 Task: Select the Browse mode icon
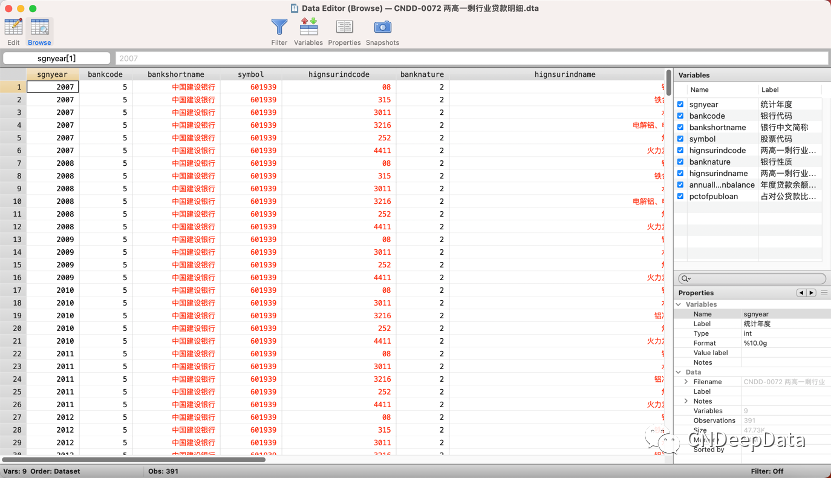(40, 32)
